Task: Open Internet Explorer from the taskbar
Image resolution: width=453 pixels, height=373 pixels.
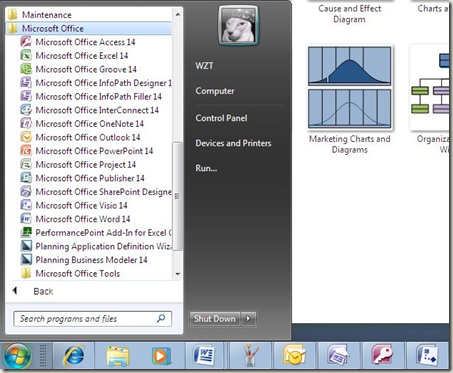Action: click(x=74, y=356)
